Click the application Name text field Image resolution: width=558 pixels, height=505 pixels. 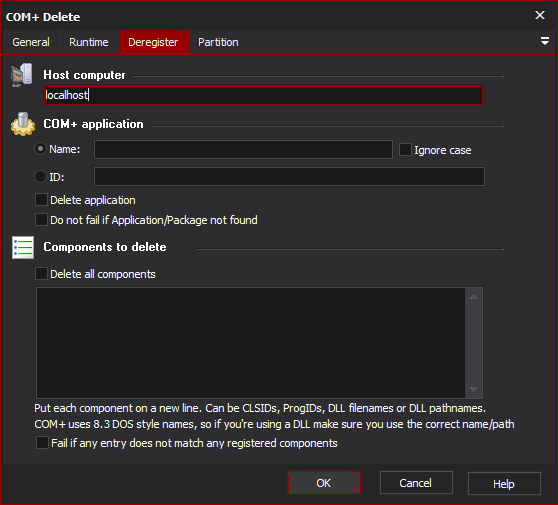pyautogui.click(x=243, y=149)
